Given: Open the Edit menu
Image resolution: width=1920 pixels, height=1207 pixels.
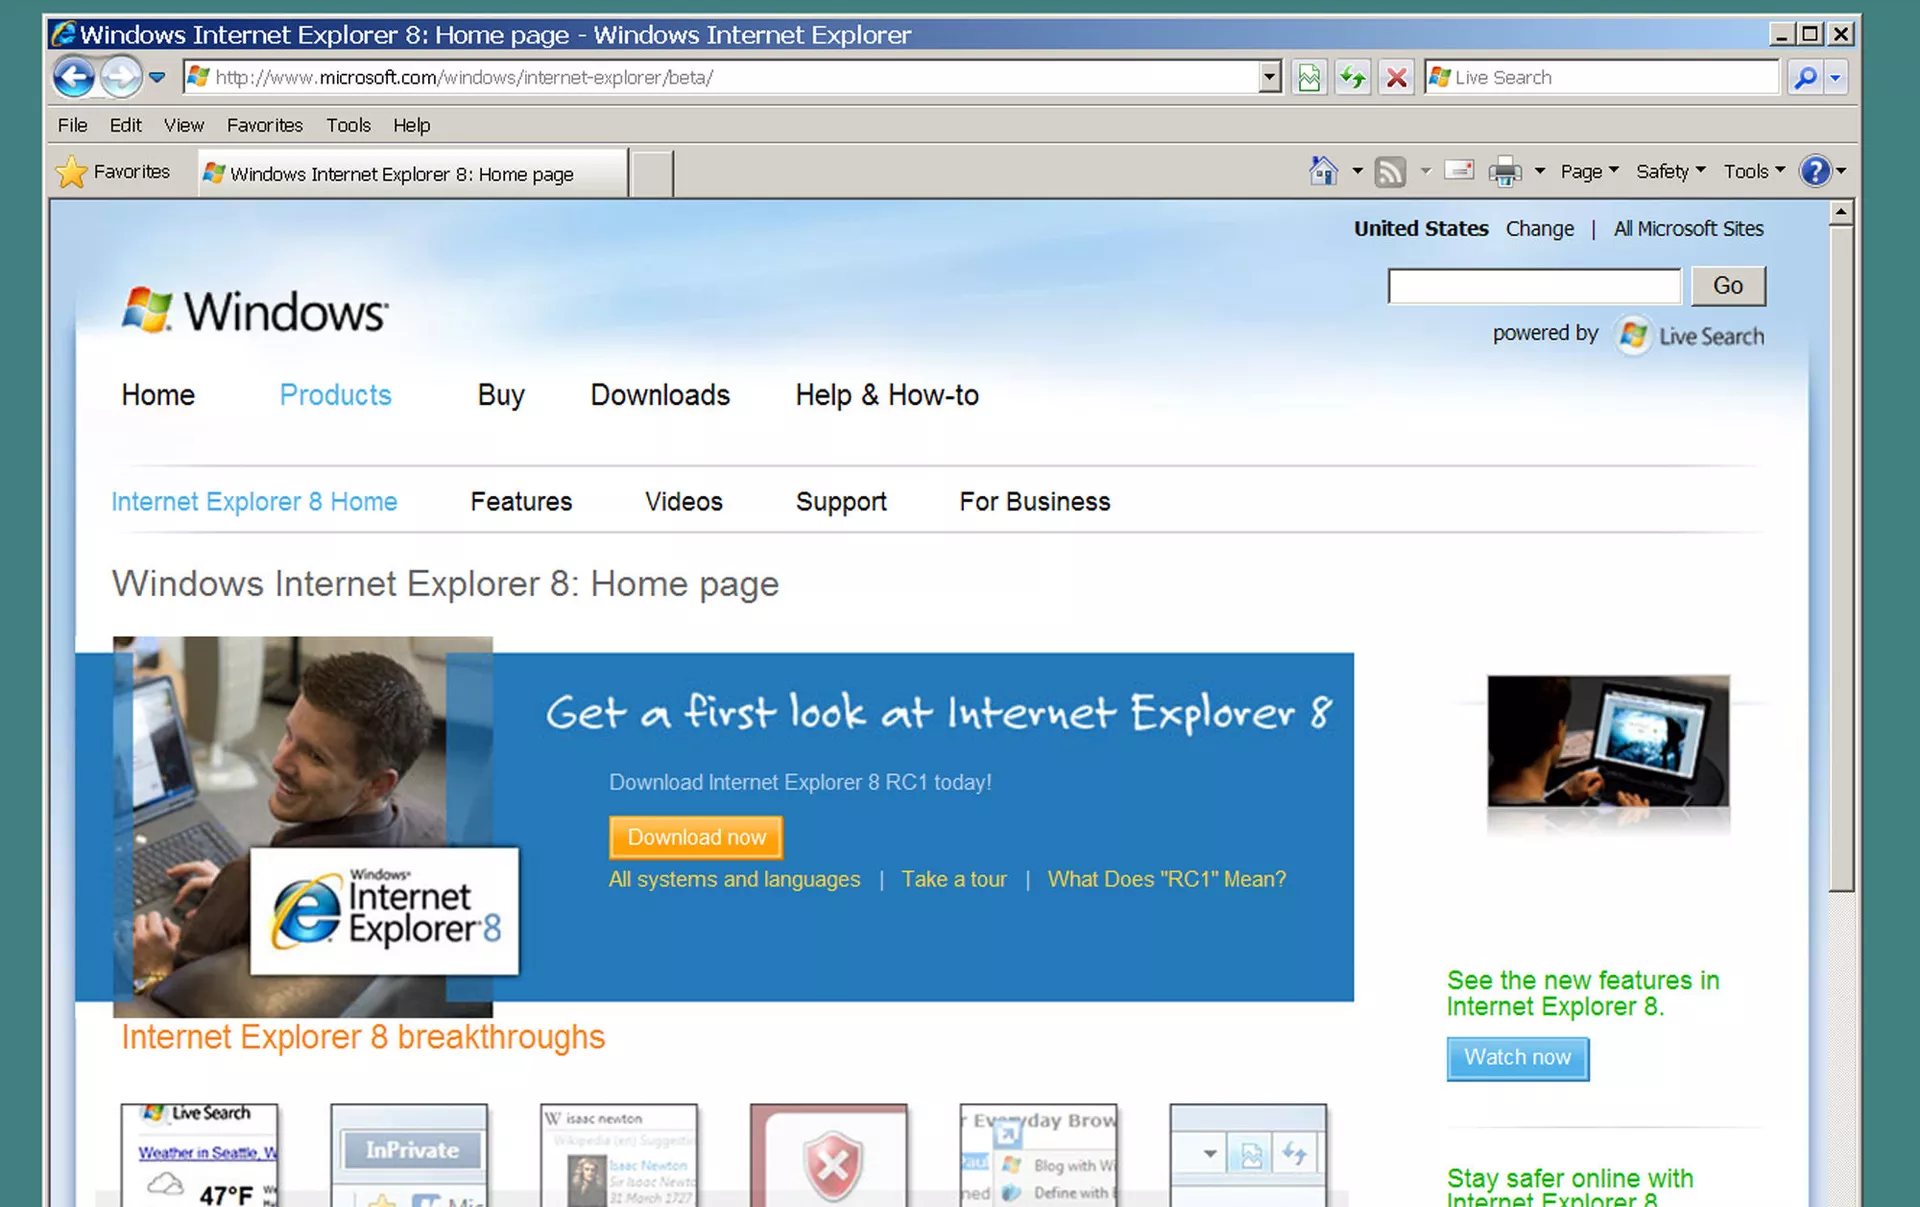Looking at the screenshot, I should pos(125,125).
